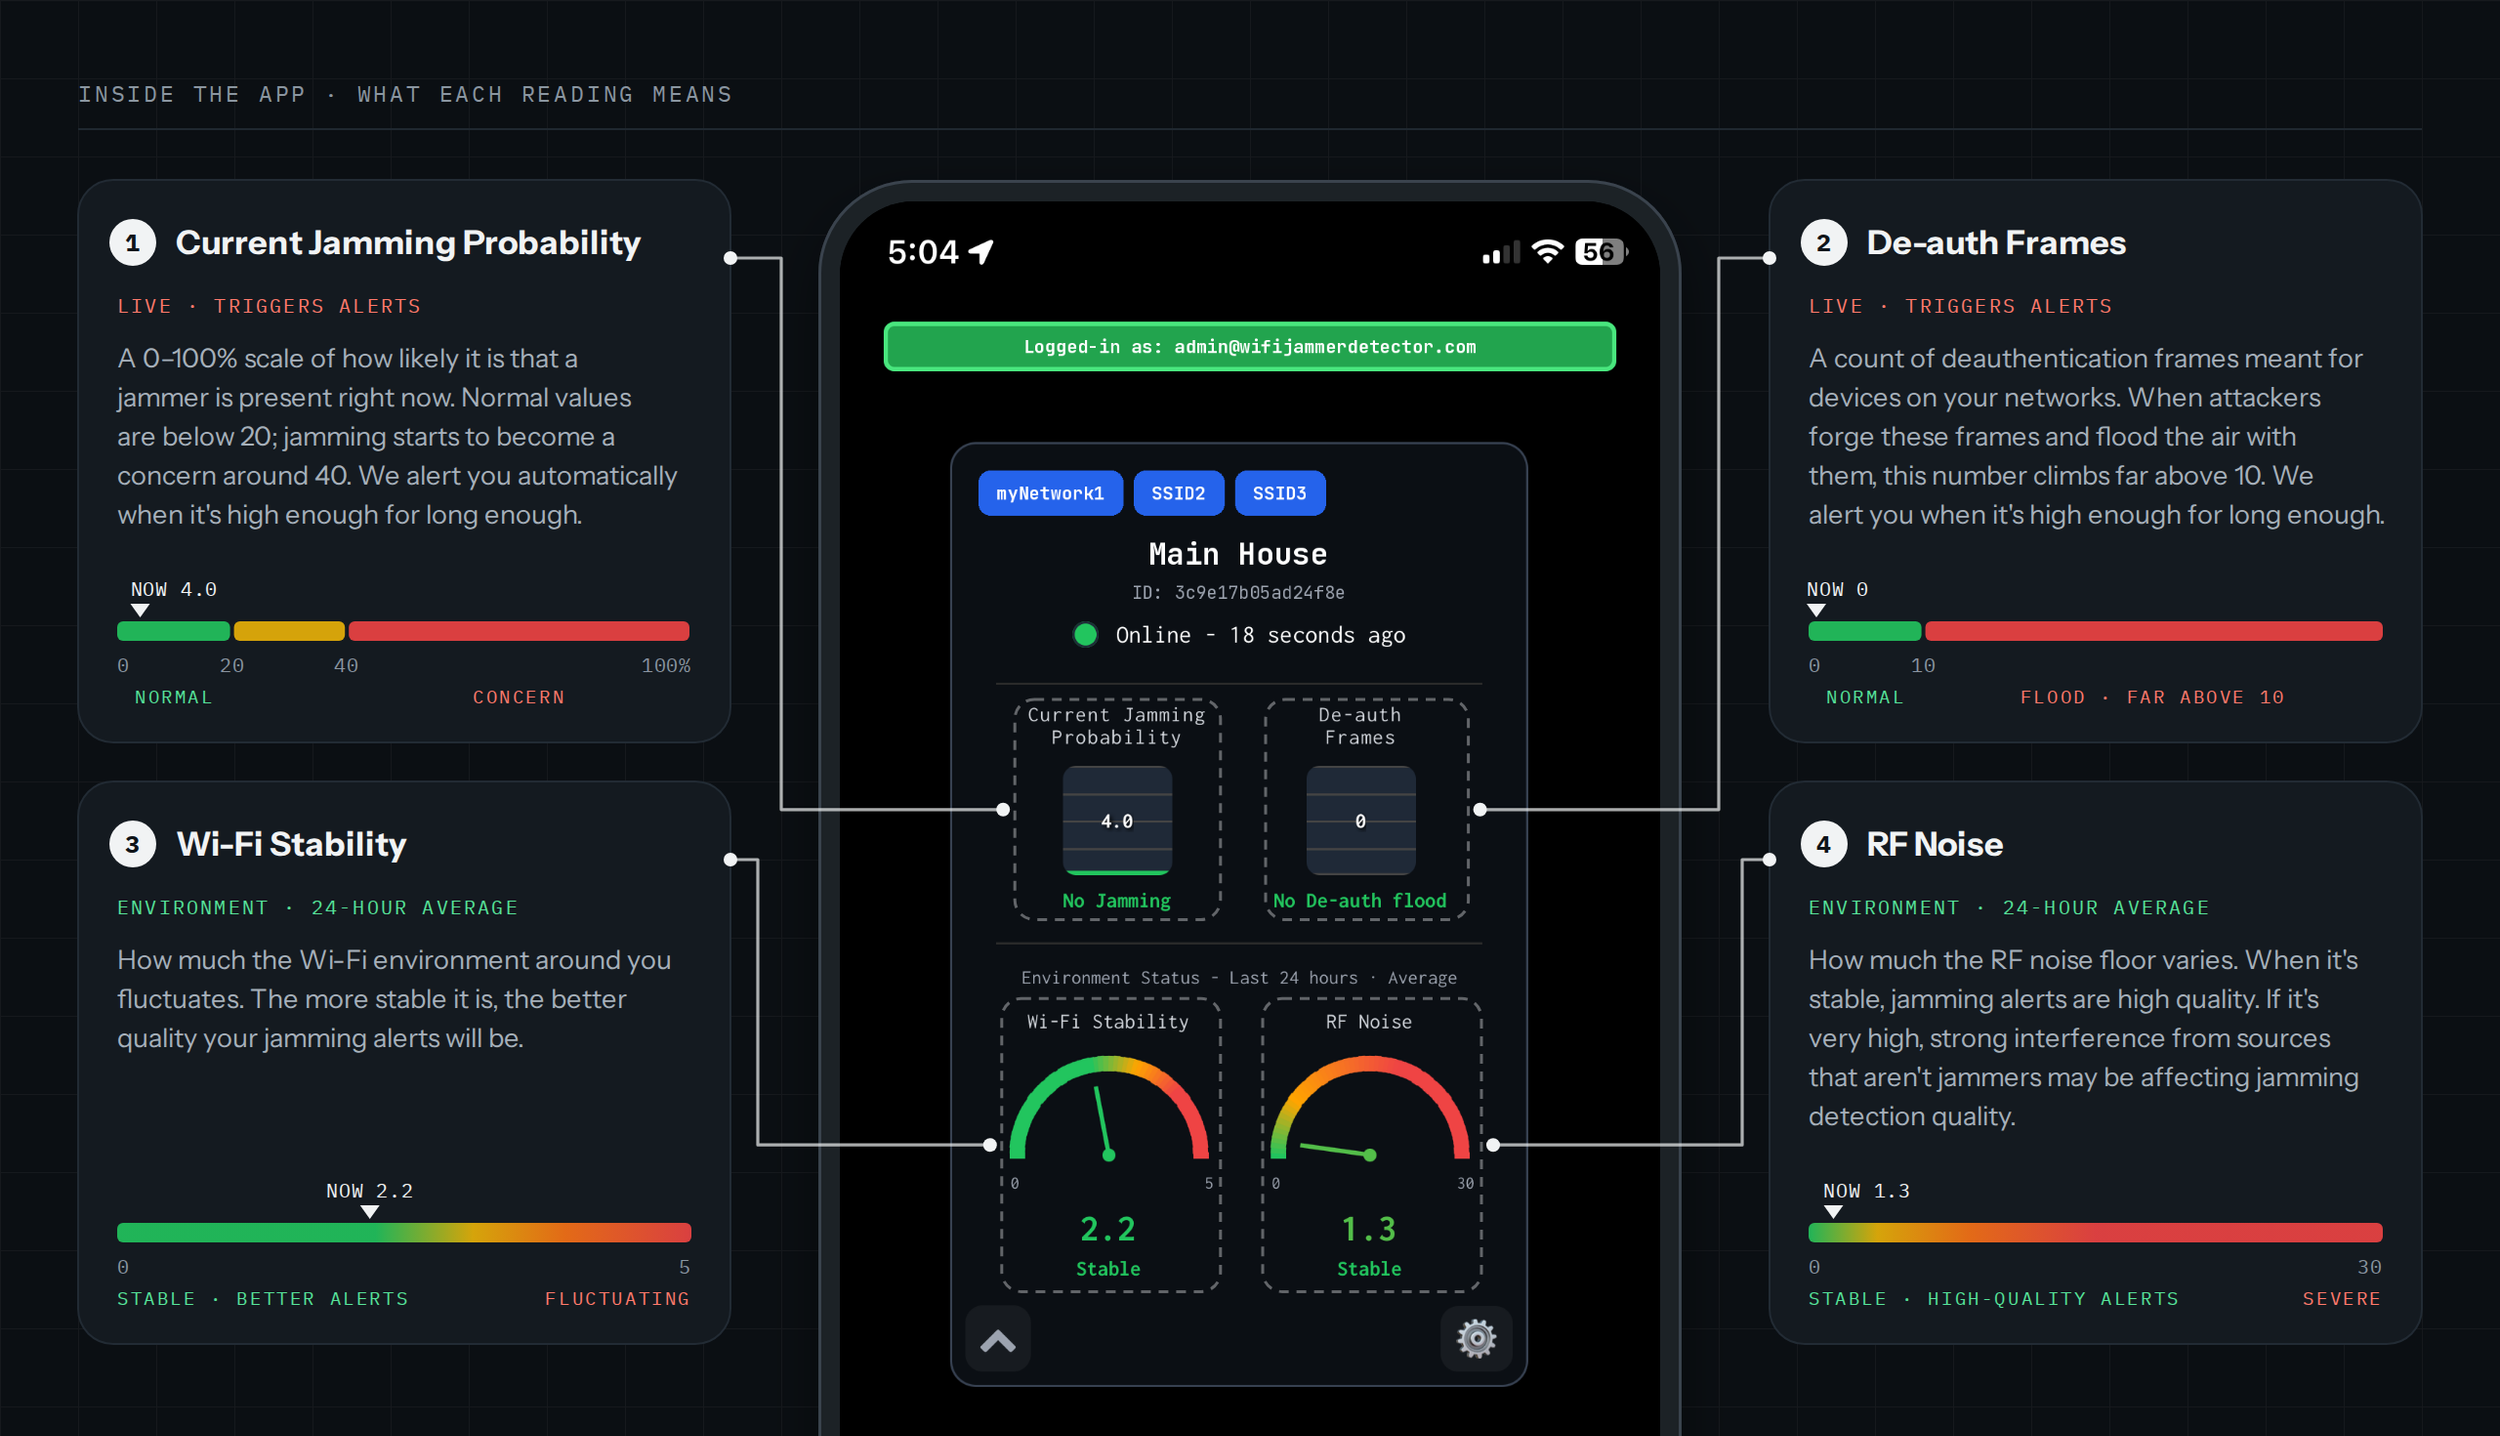Tap the cellular signal bars icon
The height and width of the screenshot is (1436, 2500).
[x=1500, y=253]
